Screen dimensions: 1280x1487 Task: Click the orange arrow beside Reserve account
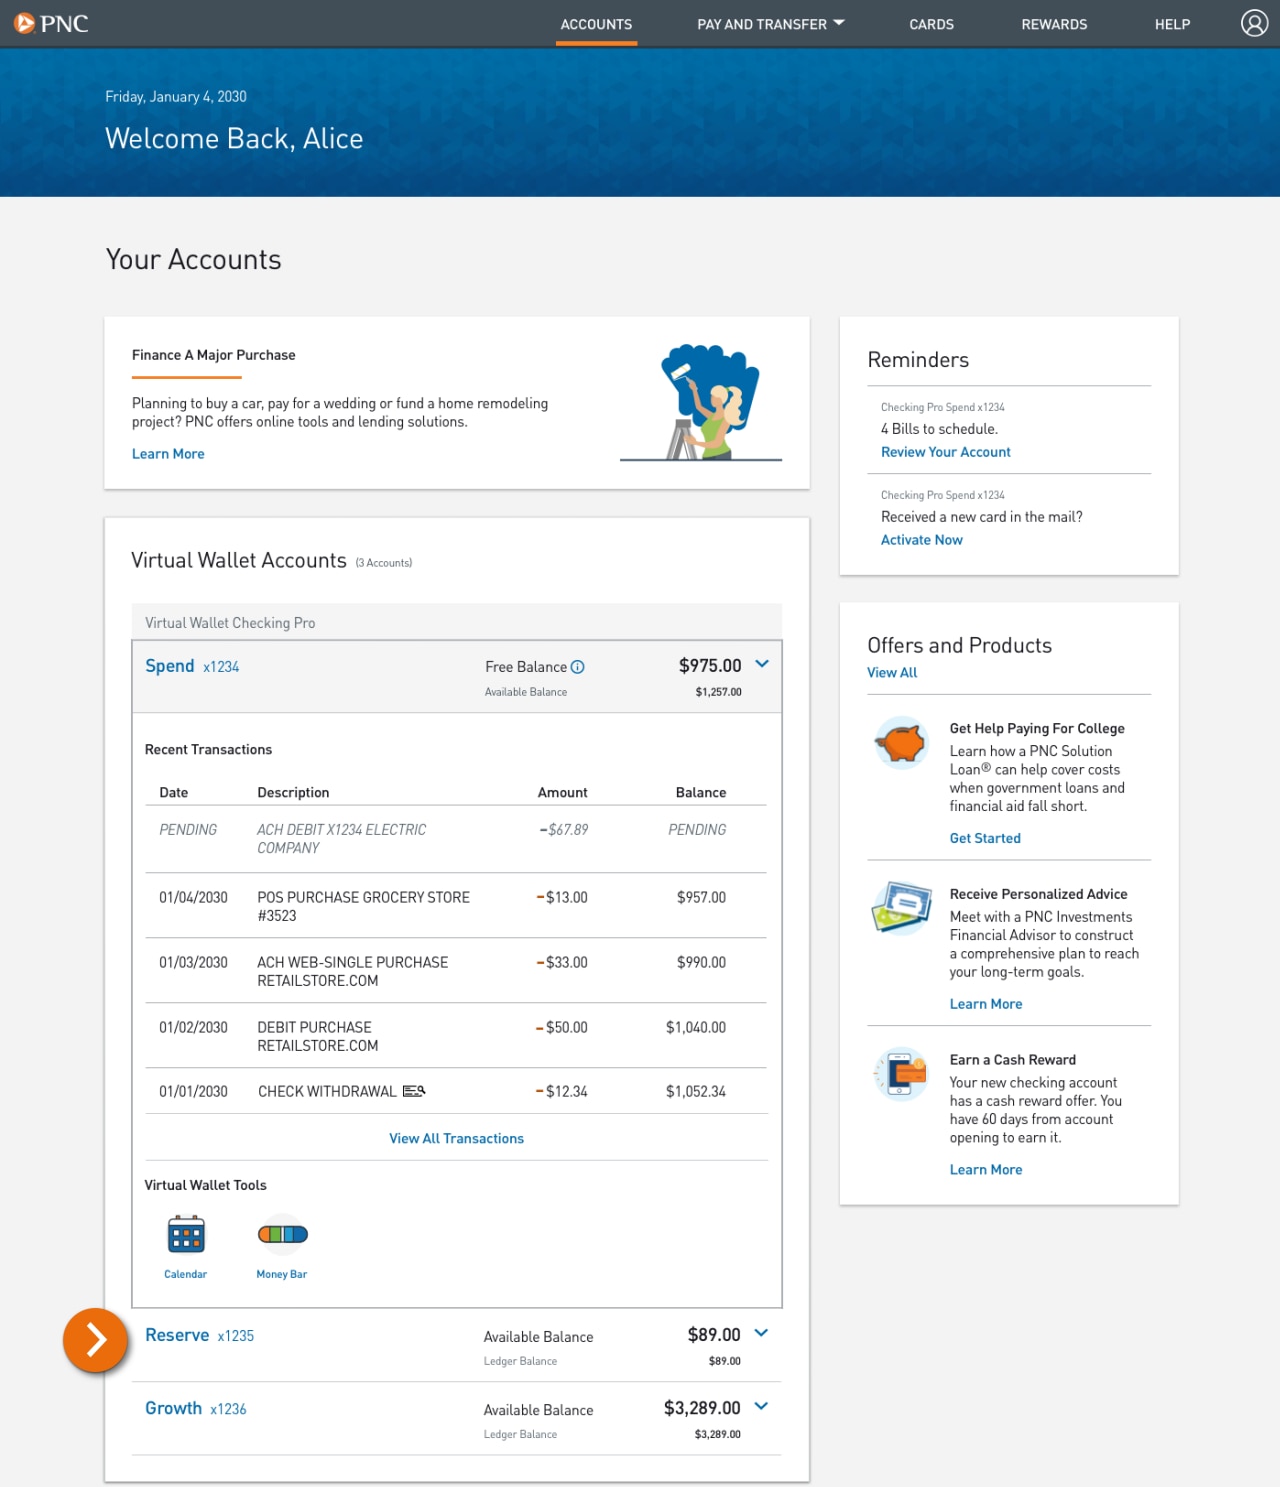point(96,1341)
